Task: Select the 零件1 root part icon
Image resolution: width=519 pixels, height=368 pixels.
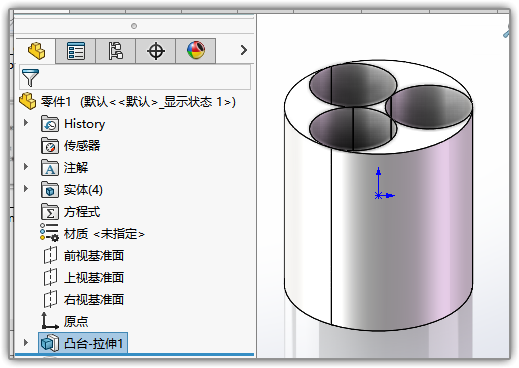Action: click(27, 101)
